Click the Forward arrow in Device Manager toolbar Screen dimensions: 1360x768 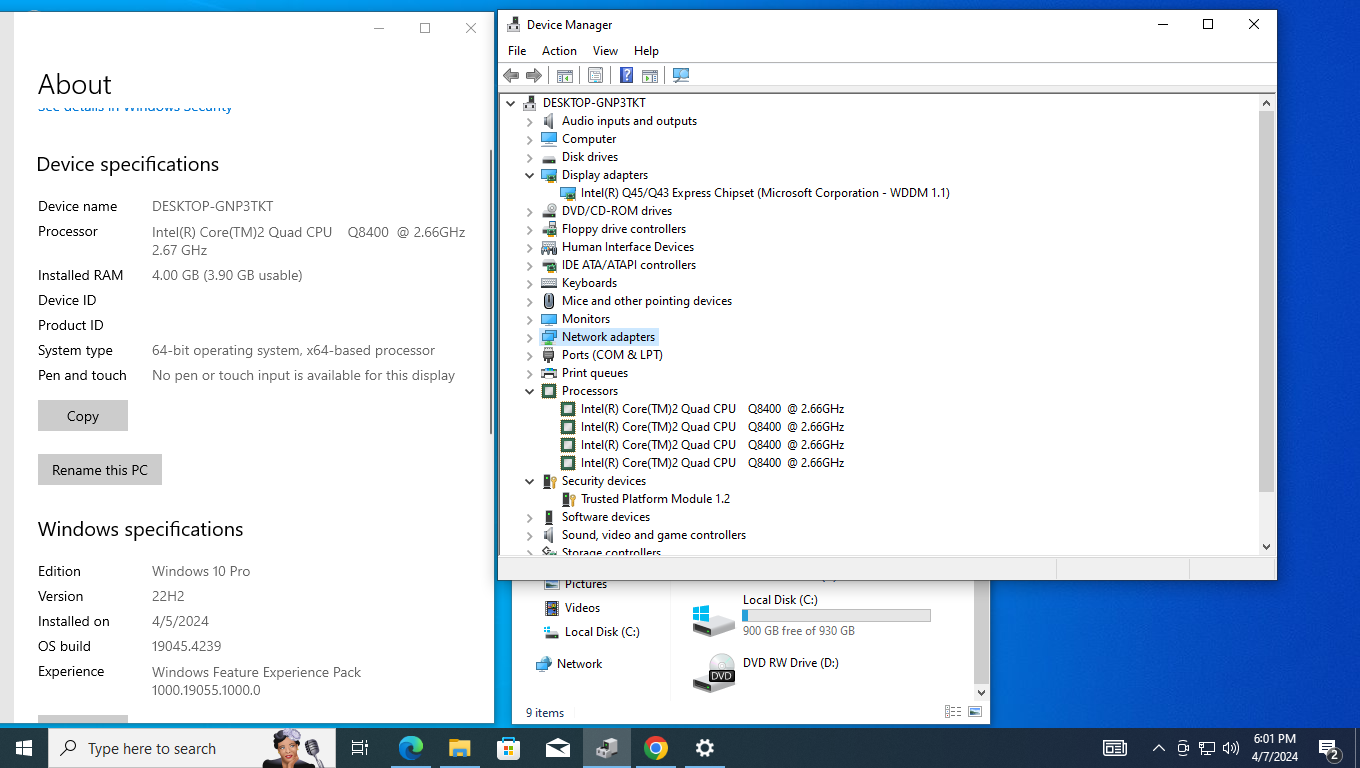coord(534,76)
